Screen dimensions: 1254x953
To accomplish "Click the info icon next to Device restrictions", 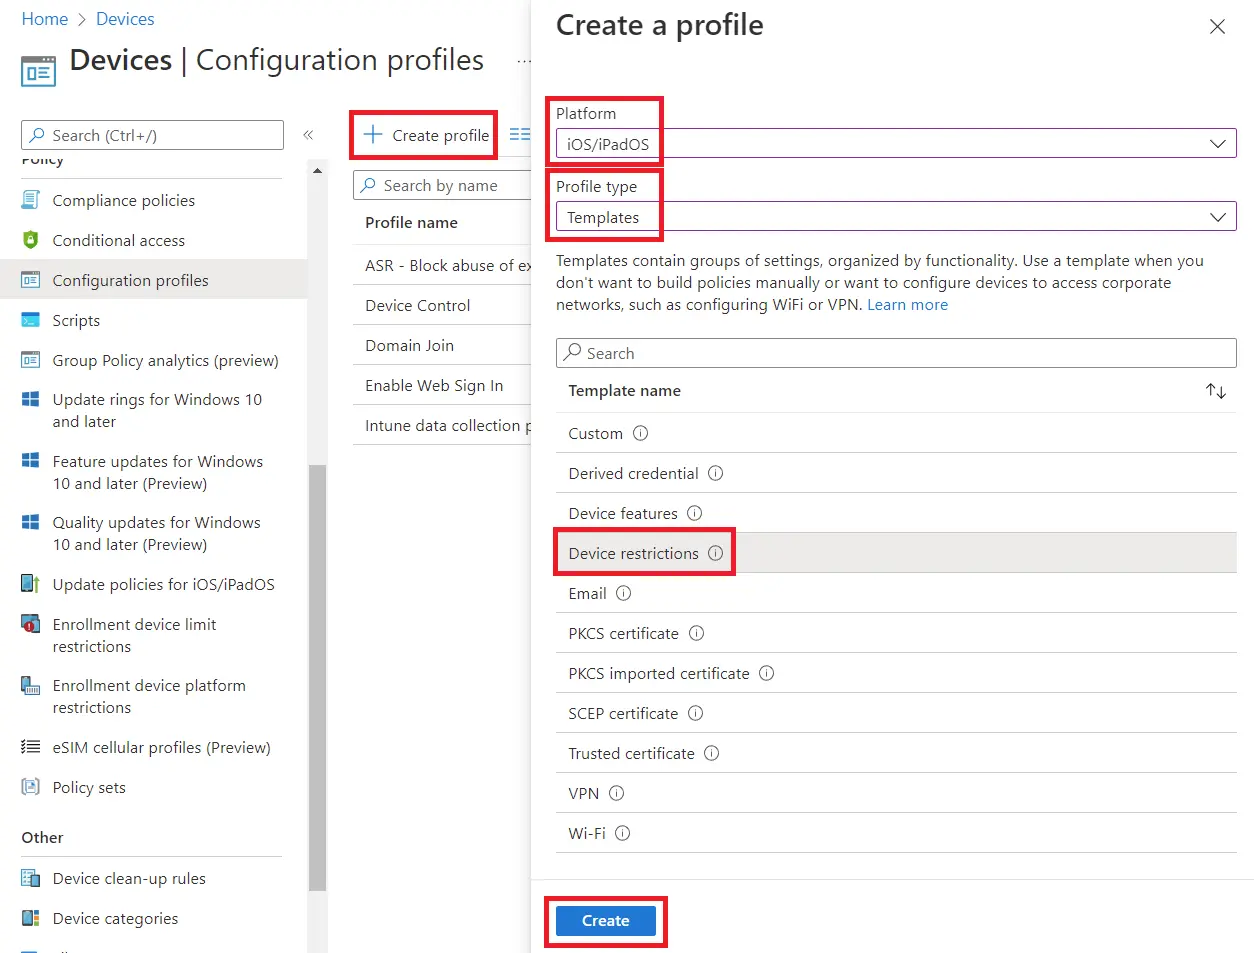I will pos(715,553).
